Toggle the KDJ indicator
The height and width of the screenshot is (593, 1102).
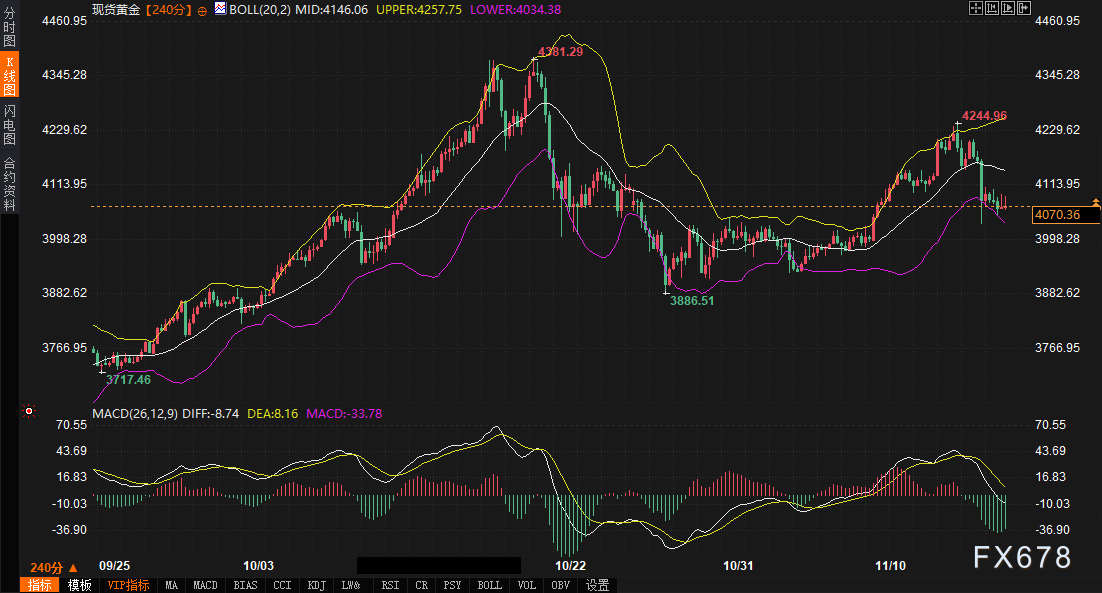tap(316, 585)
